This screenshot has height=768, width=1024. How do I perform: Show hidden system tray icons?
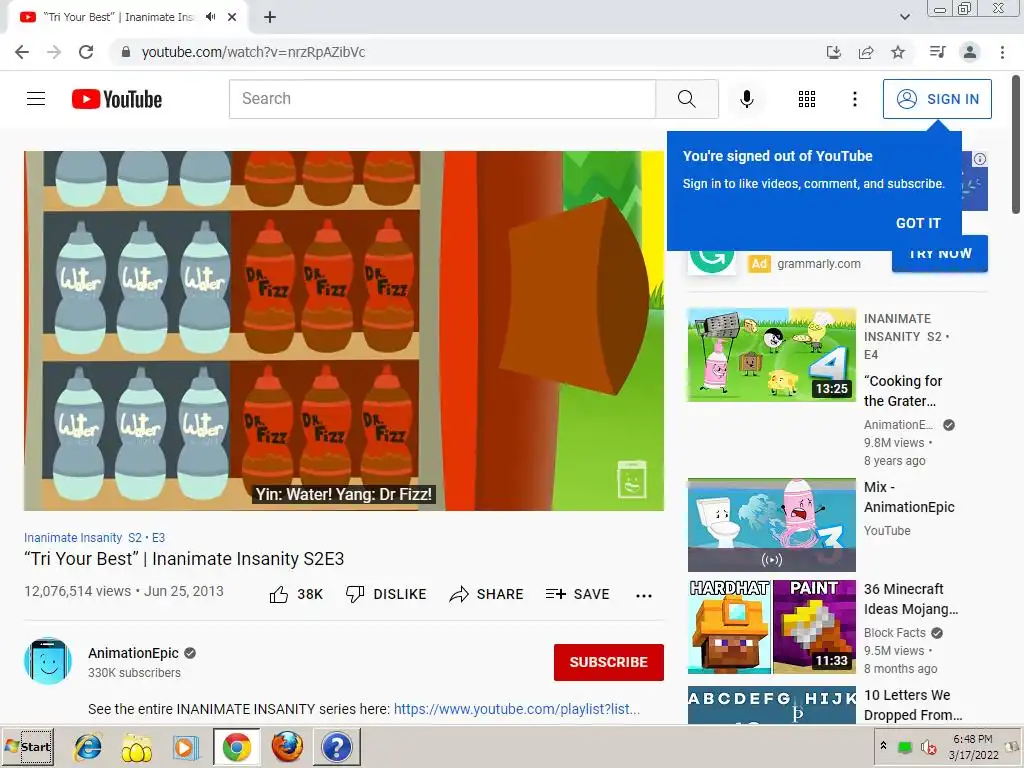point(883,746)
